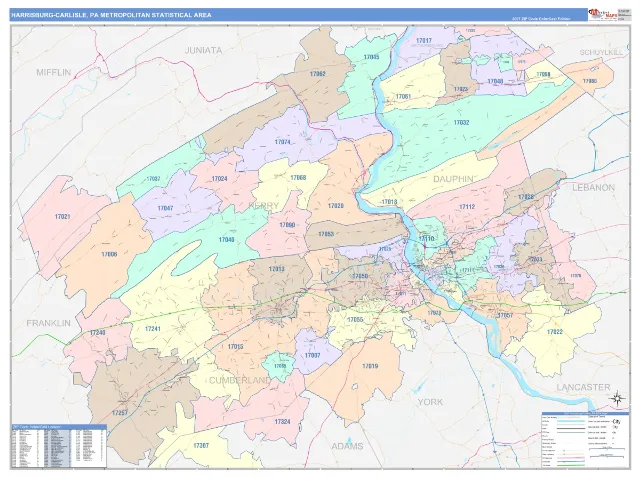Select ZIP code 17068 label
The width and height of the screenshot is (640, 480).
tap(298, 178)
